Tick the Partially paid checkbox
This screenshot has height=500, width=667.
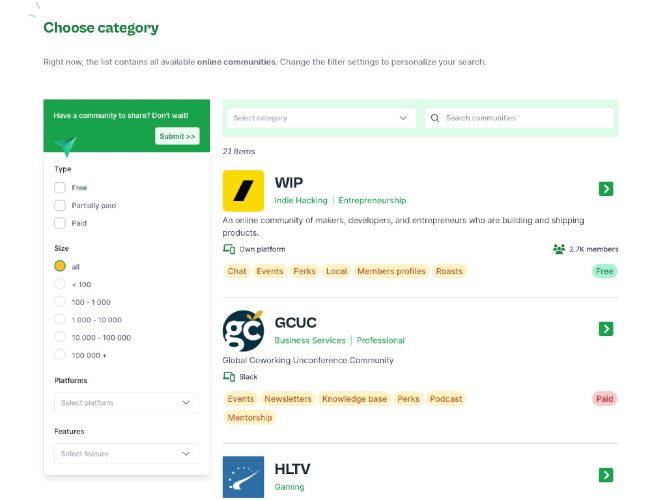click(60, 206)
